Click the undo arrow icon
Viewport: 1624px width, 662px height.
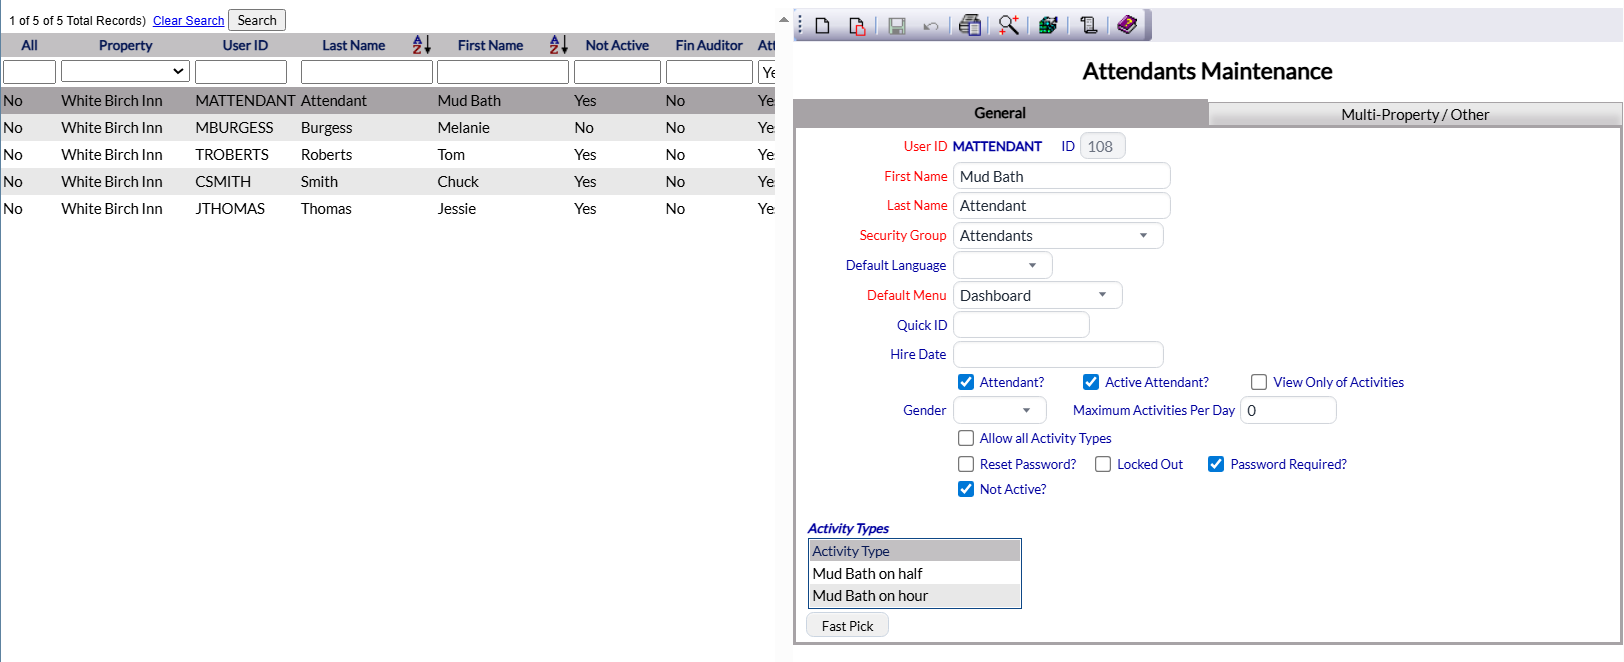coord(931,26)
